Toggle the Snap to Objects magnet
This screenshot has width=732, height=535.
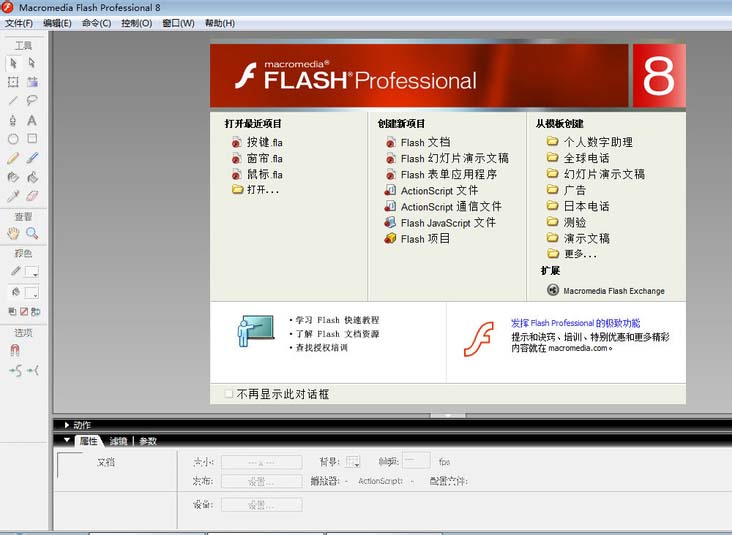pyautogui.click(x=14, y=350)
